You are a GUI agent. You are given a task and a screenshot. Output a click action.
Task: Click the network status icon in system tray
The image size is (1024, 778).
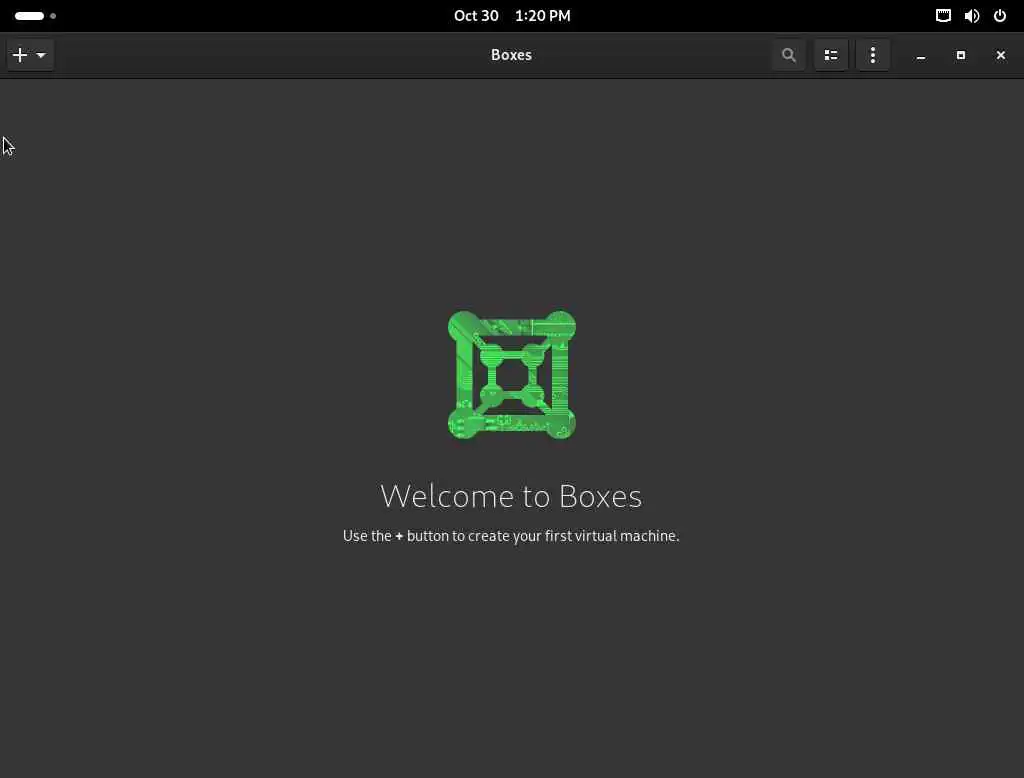943,16
